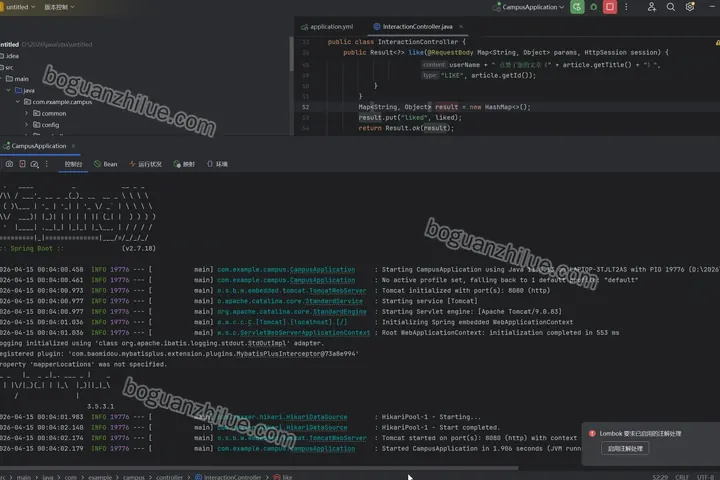Open the add-collaborator user icon
The image size is (720, 480).
[x=652, y=7]
